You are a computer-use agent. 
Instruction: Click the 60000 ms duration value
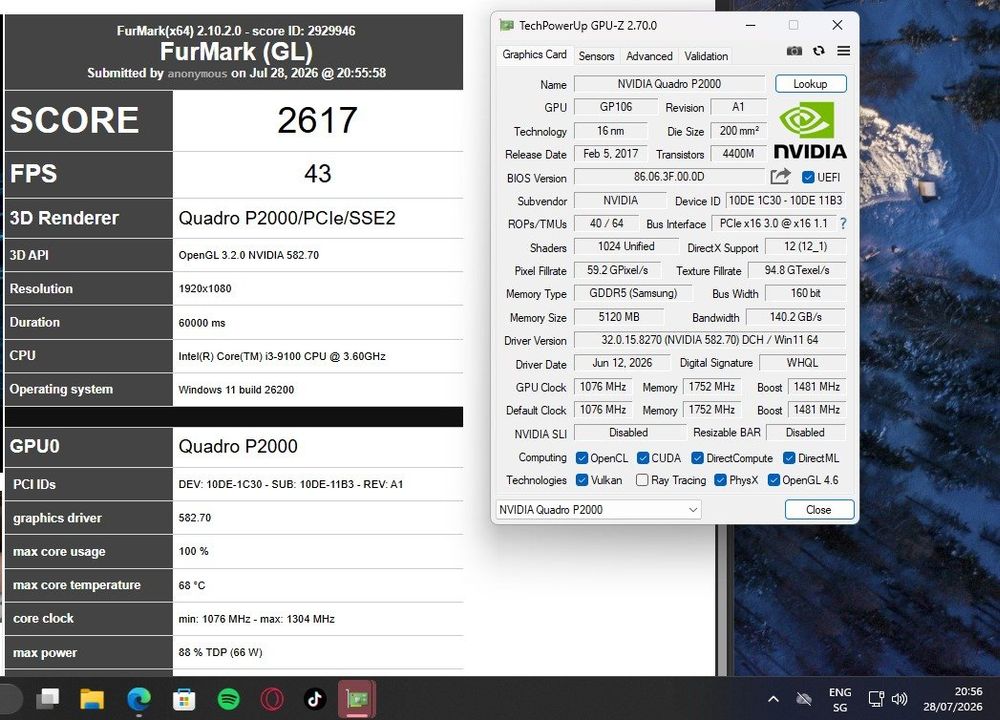tap(202, 323)
